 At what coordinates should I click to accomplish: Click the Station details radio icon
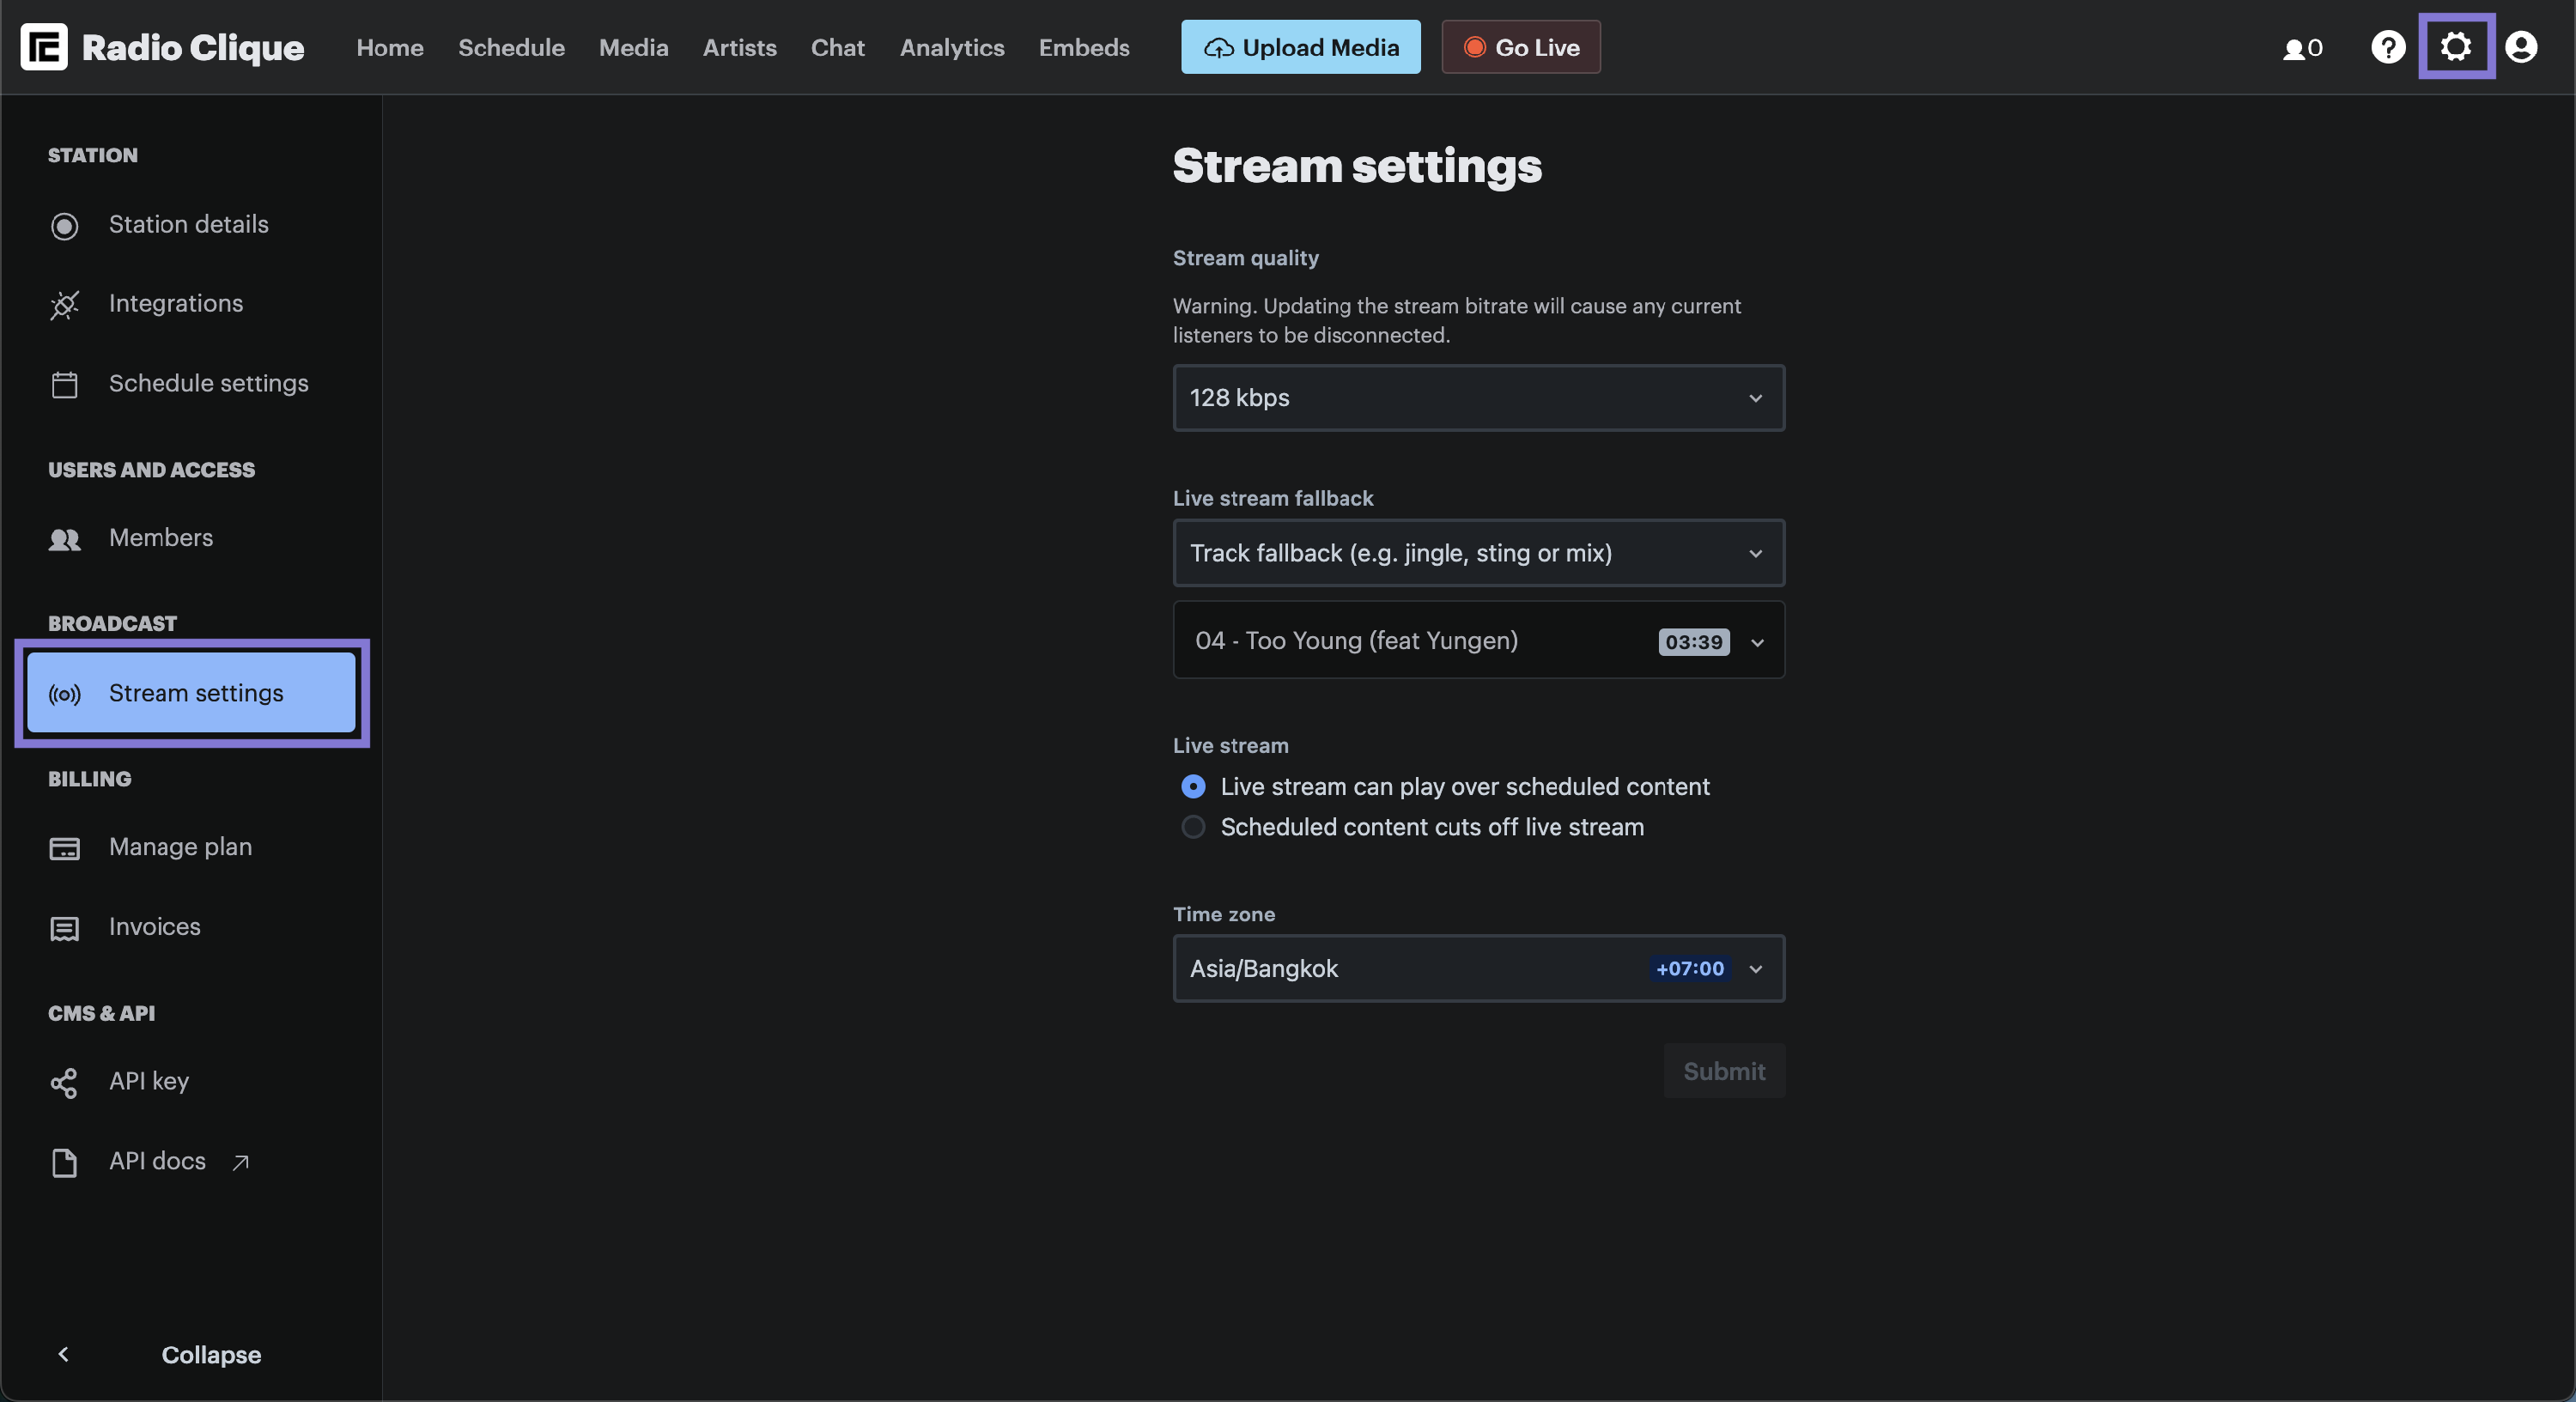click(64, 226)
